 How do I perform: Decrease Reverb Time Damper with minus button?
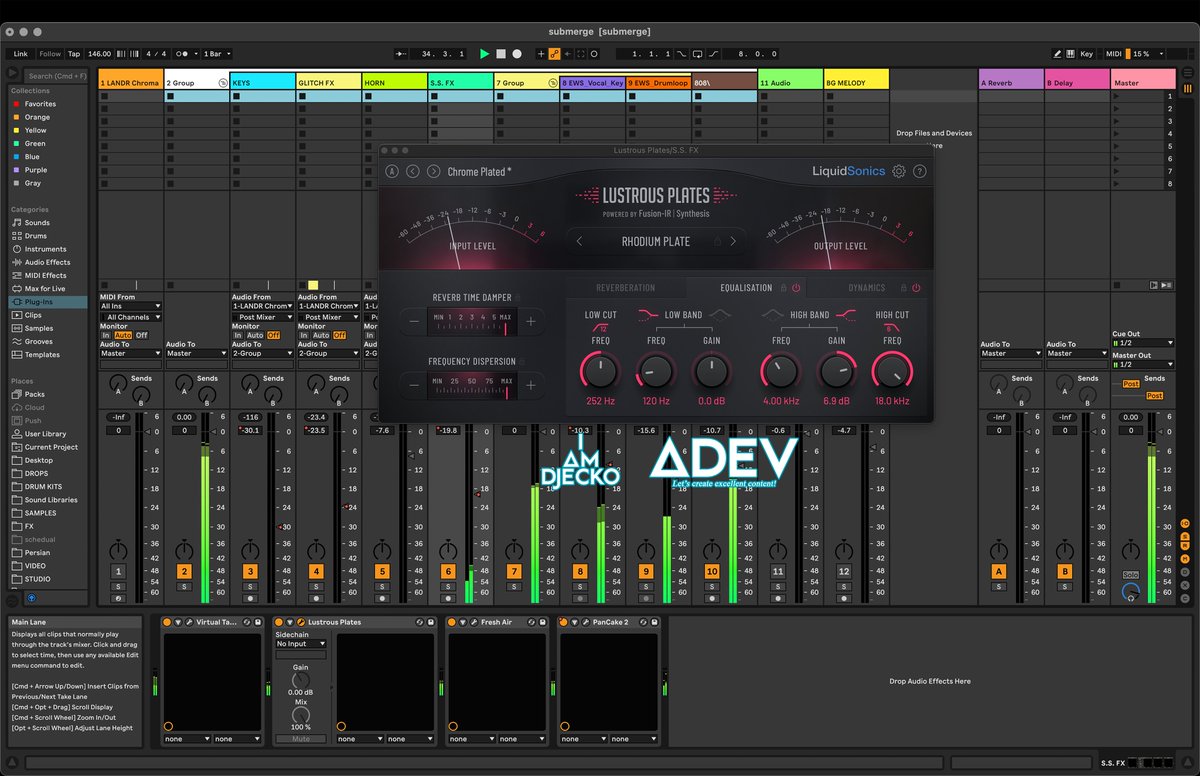pos(413,322)
